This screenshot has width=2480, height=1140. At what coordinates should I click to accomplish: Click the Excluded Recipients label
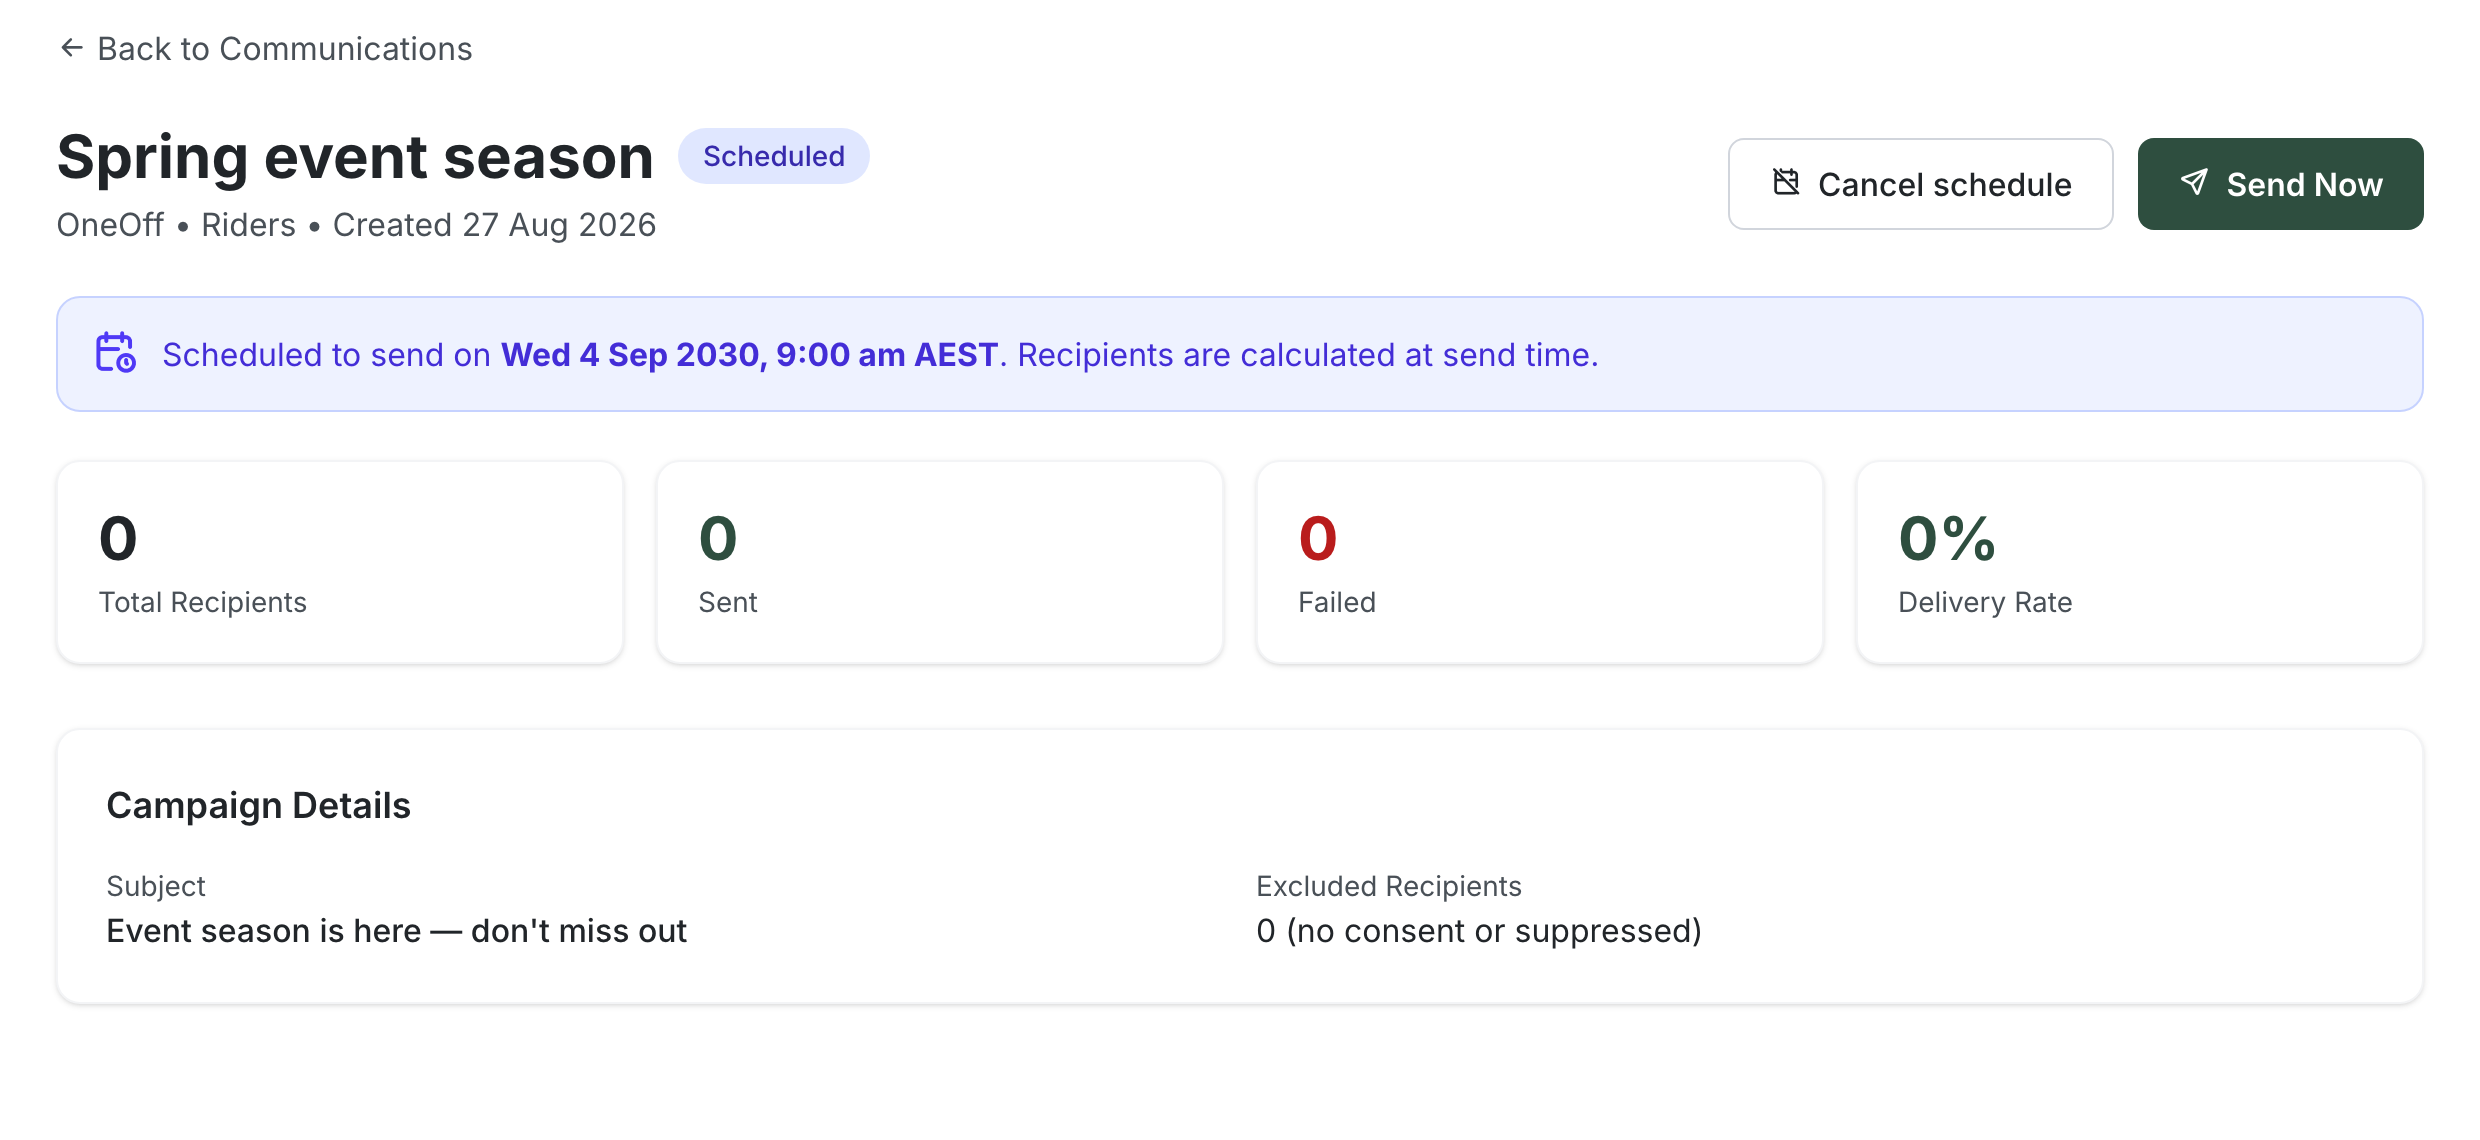point(1389,886)
